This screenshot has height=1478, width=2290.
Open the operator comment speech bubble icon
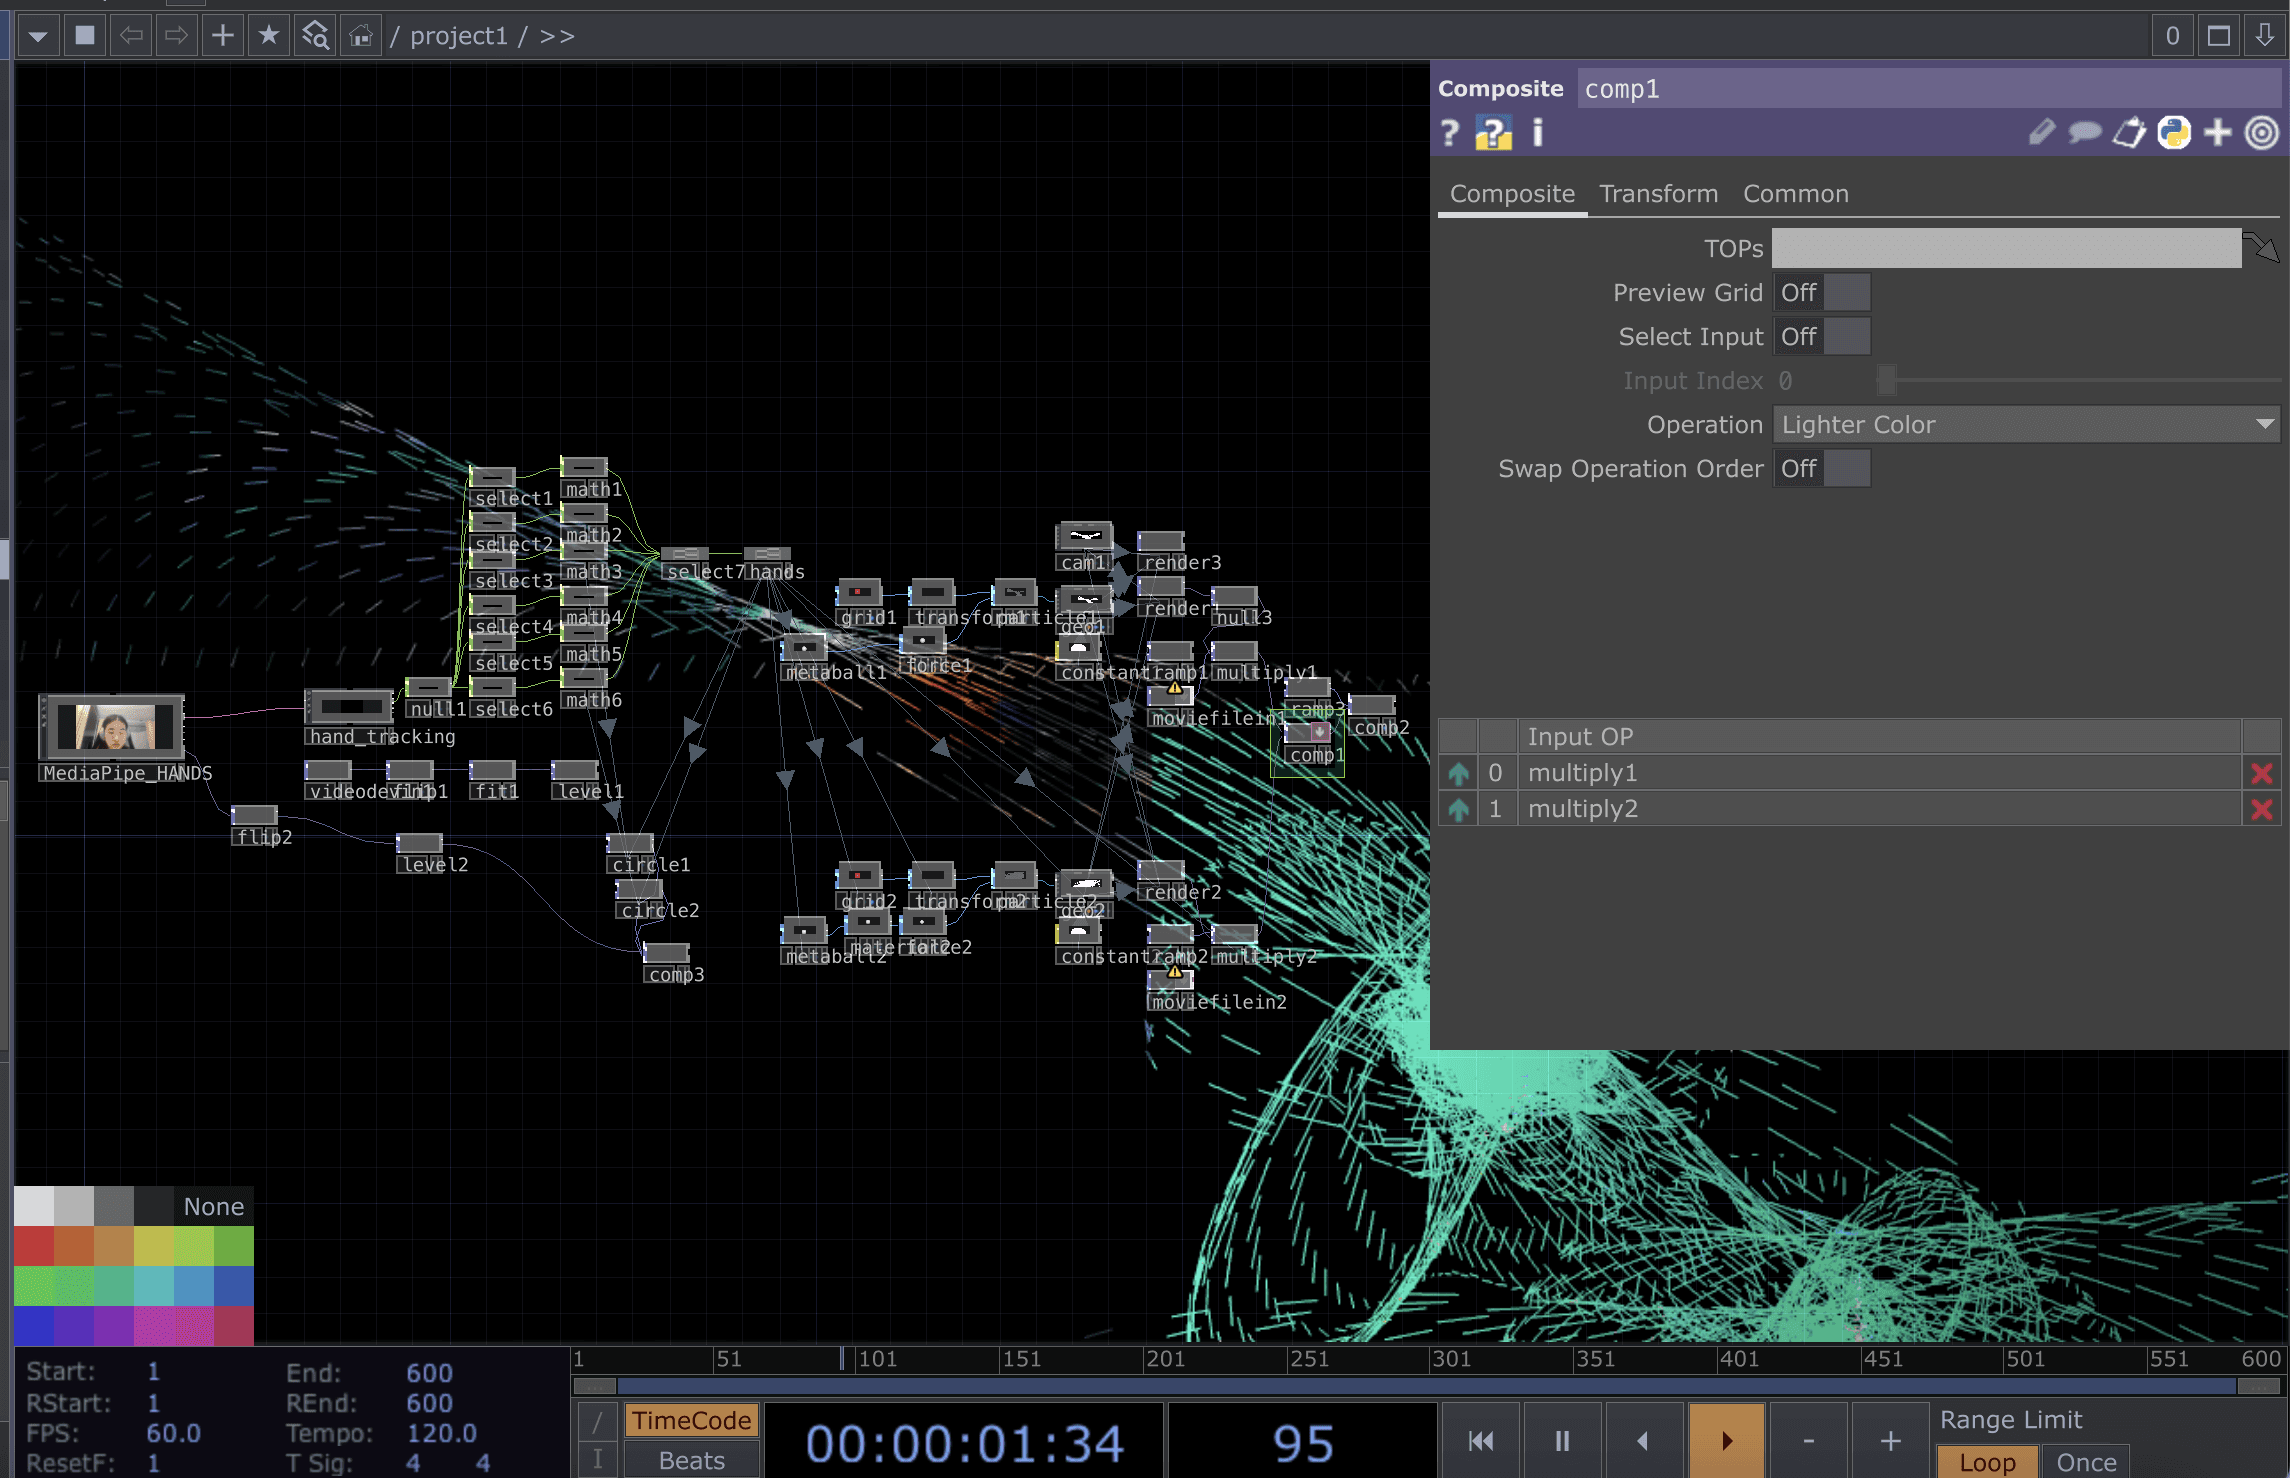click(2085, 132)
